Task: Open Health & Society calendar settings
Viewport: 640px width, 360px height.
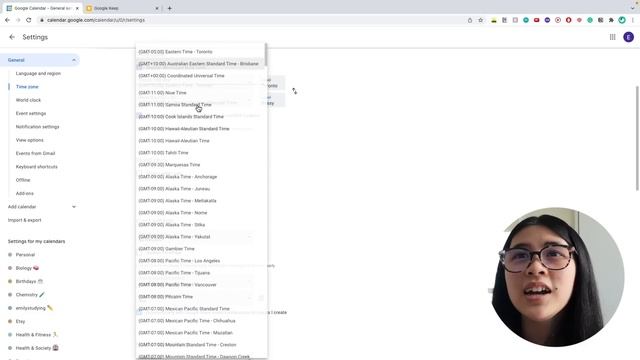Action: (37, 348)
